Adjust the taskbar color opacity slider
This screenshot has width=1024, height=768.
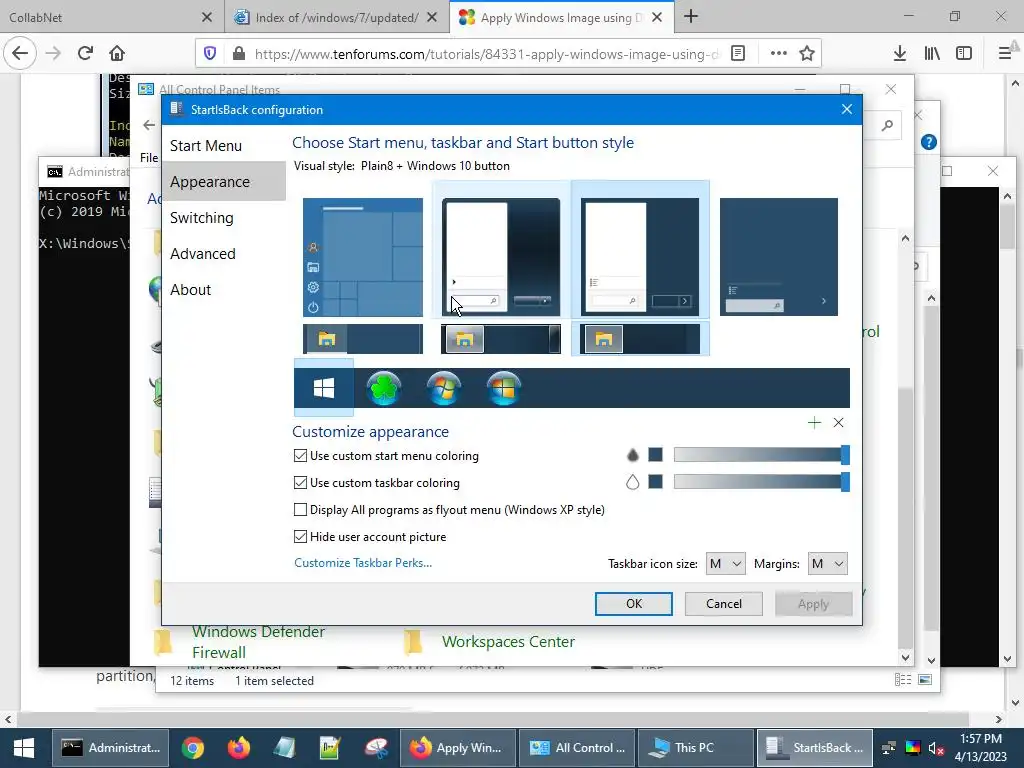click(x=761, y=482)
